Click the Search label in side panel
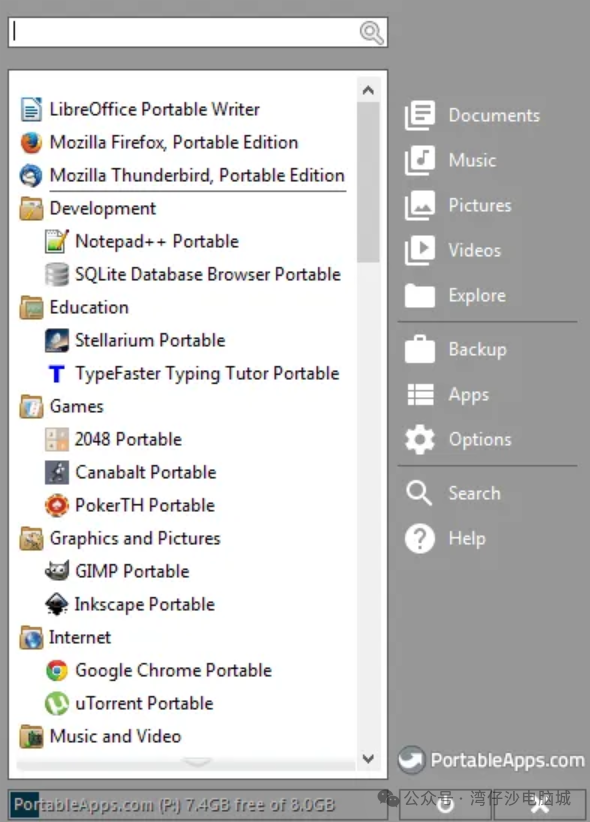The height and width of the screenshot is (822, 590). click(x=475, y=493)
